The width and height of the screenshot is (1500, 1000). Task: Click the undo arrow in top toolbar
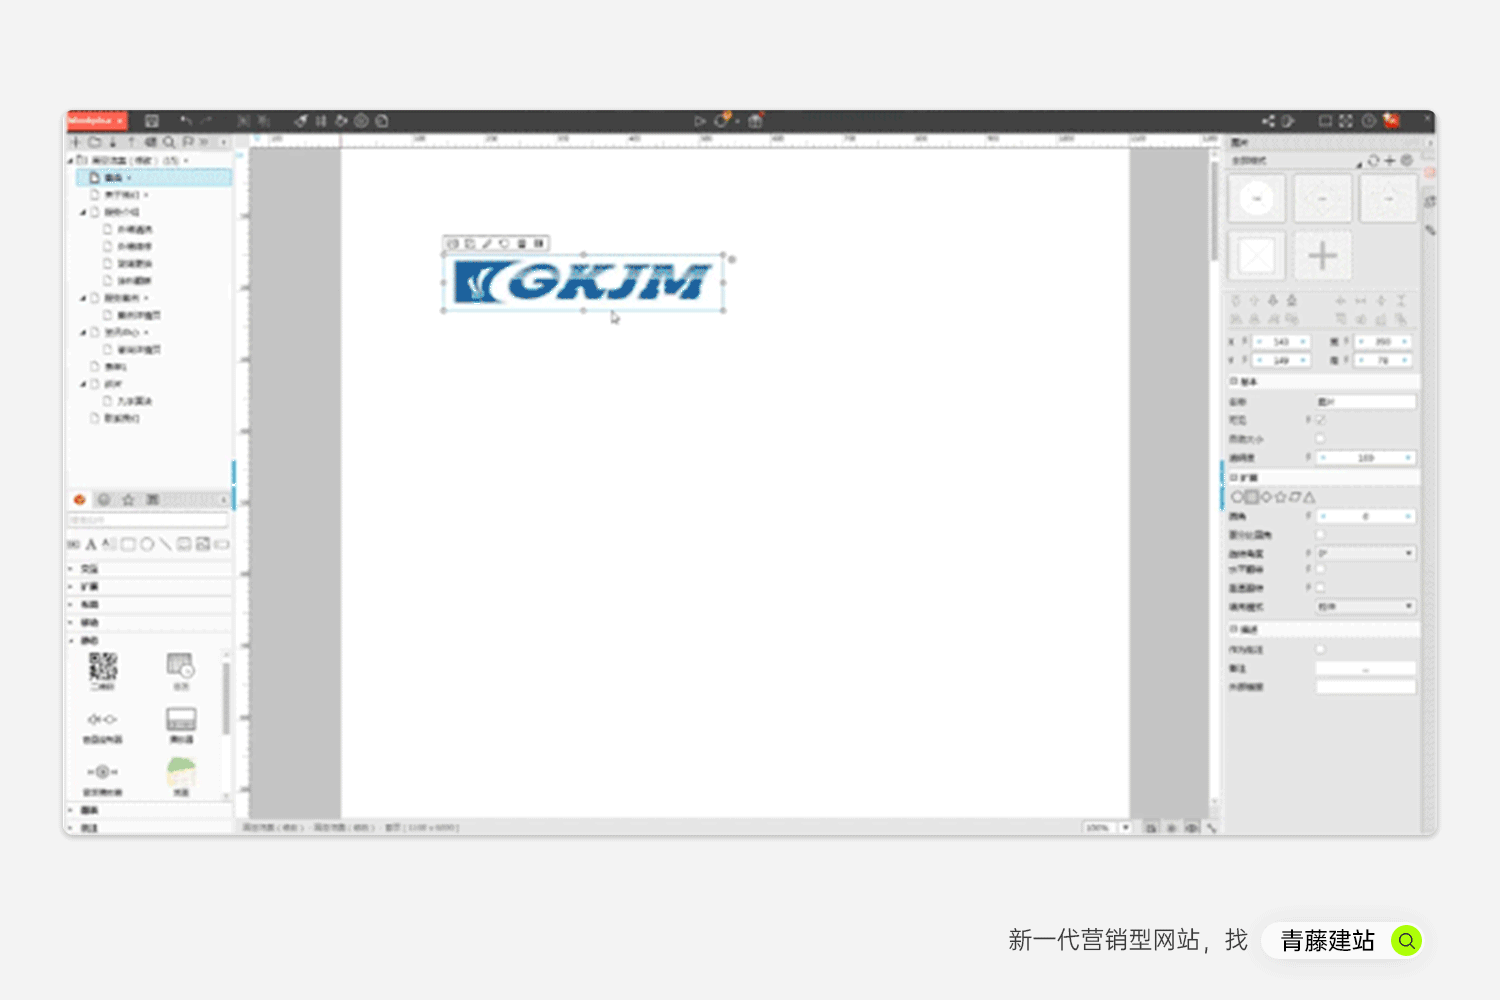[185, 121]
